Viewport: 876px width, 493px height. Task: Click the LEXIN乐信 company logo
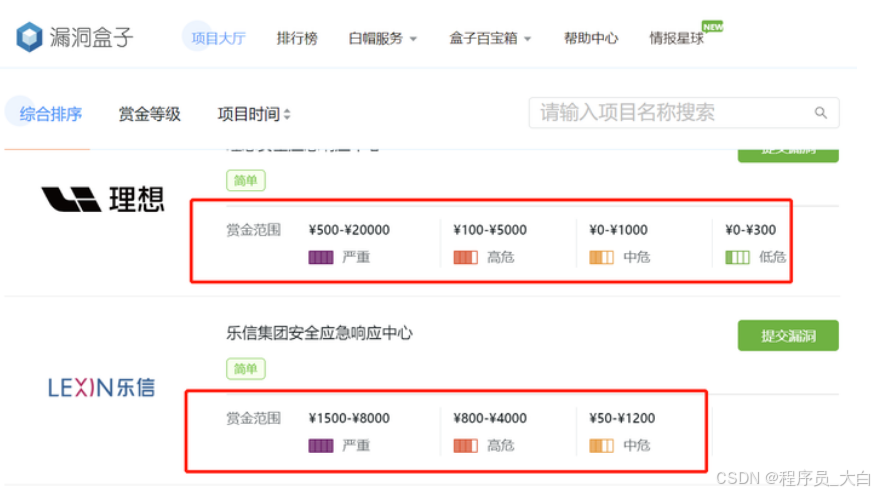point(101,387)
